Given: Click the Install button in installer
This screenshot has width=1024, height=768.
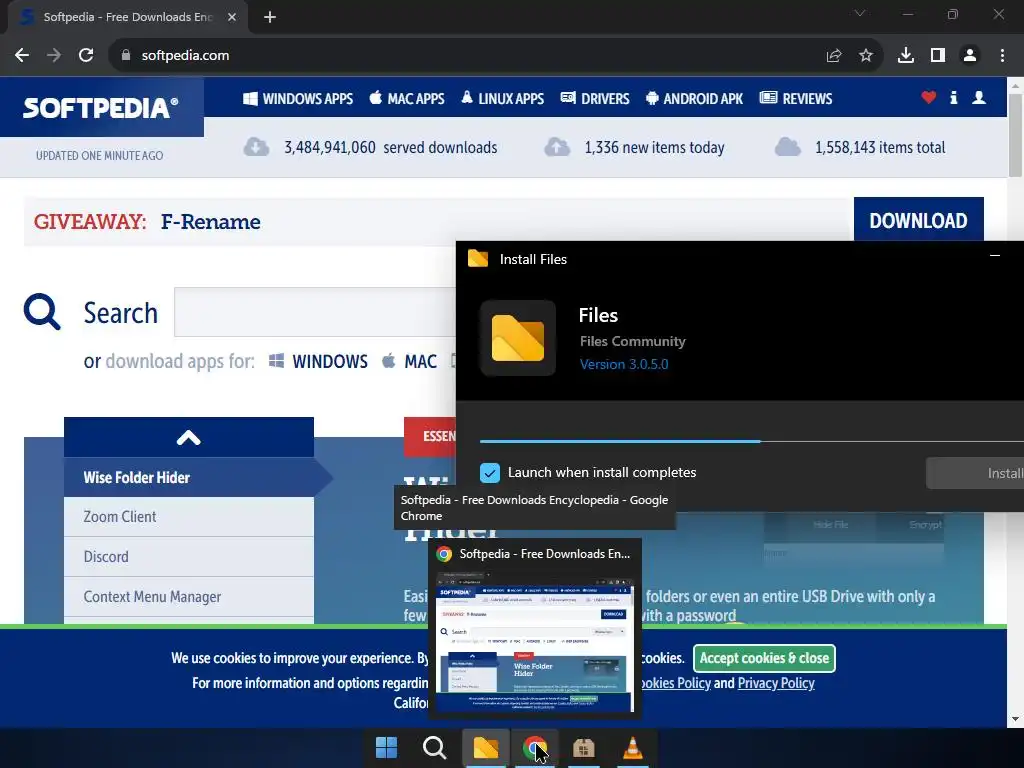Looking at the screenshot, I should pyautogui.click(x=975, y=473).
